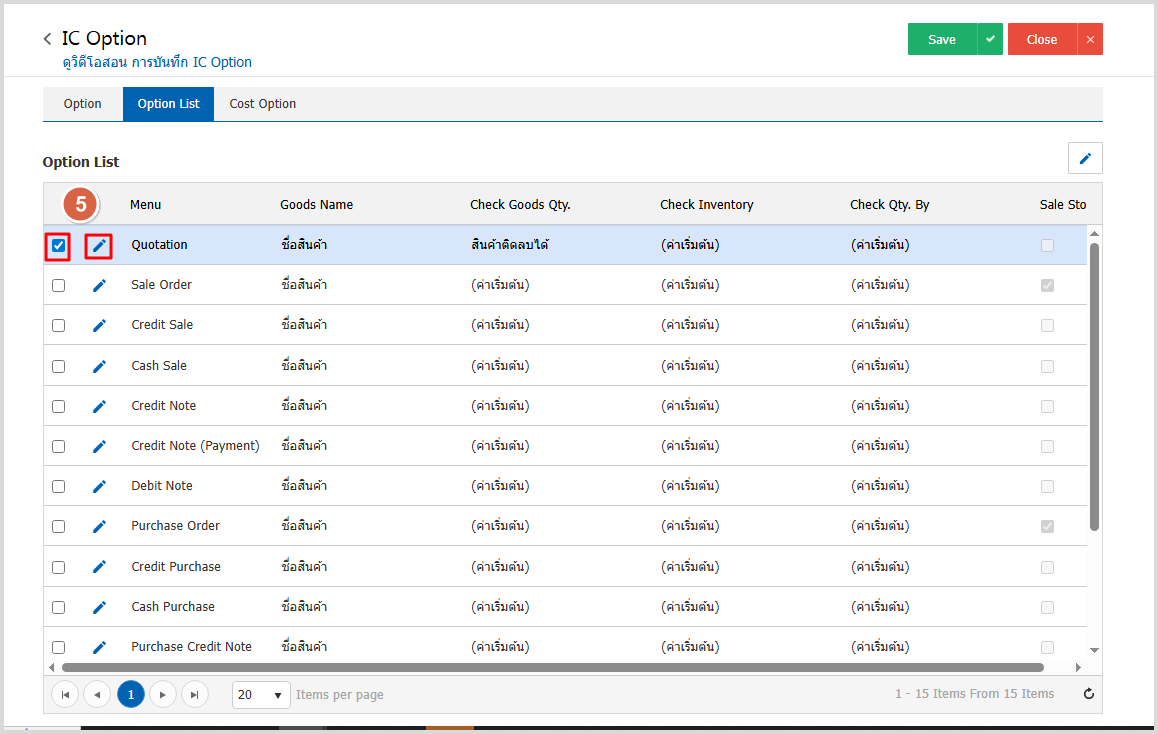Tick the Purchase Order row checkbox
Image resolution: width=1158 pixels, height=734 pixels.
(x=59, y=526)
